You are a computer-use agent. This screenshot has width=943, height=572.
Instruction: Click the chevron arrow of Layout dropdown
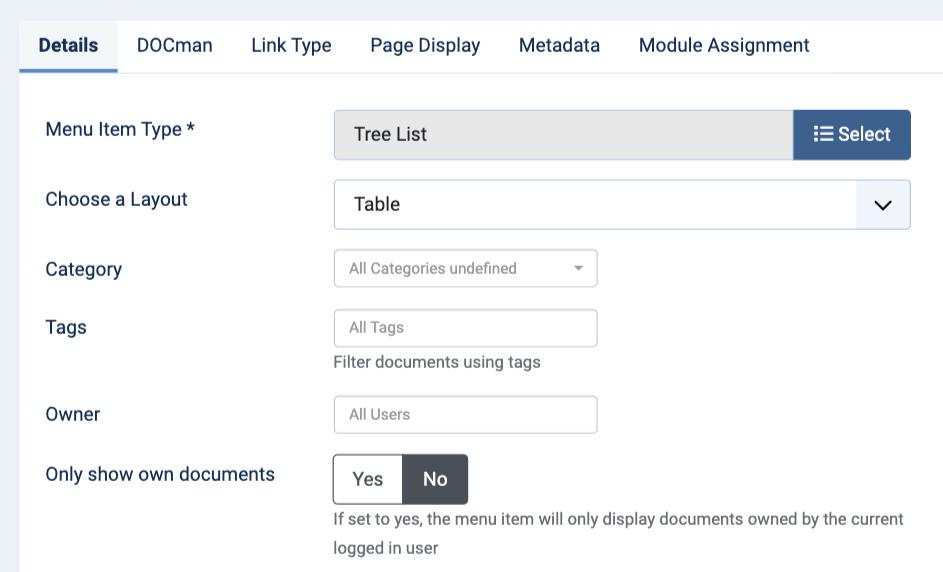click(x=882, y=205)
